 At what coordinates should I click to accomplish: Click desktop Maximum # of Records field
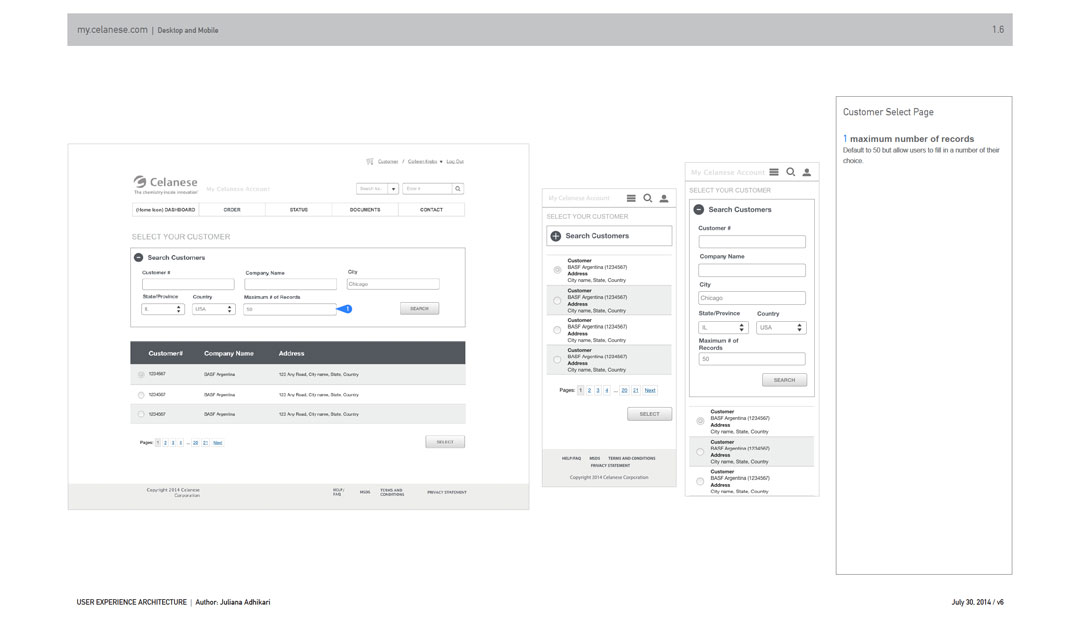point(290,309)
